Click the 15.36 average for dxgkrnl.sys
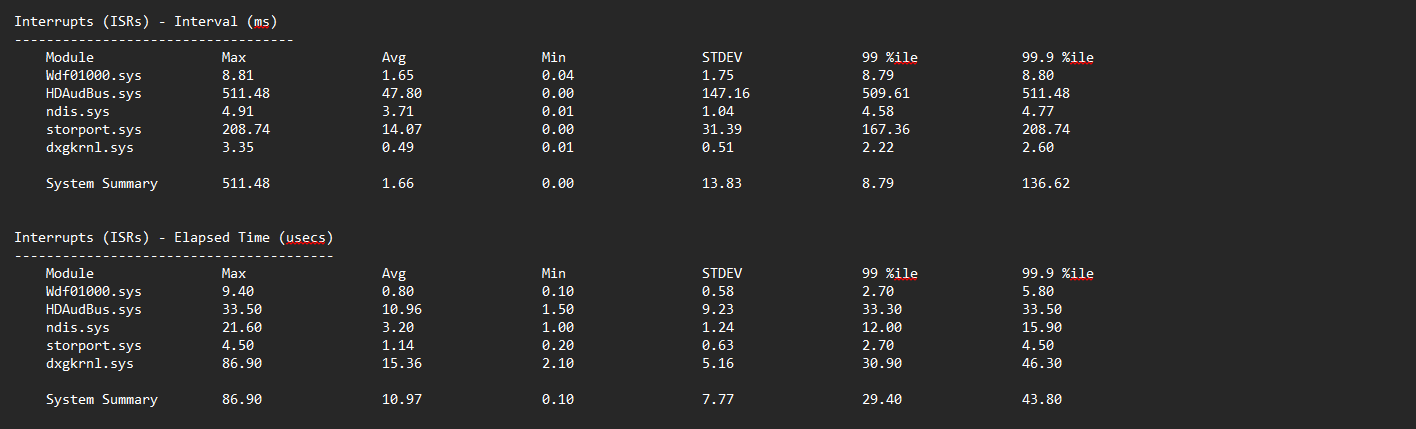The height and width of the screenshot is (429, 1416). coord(402,363)
